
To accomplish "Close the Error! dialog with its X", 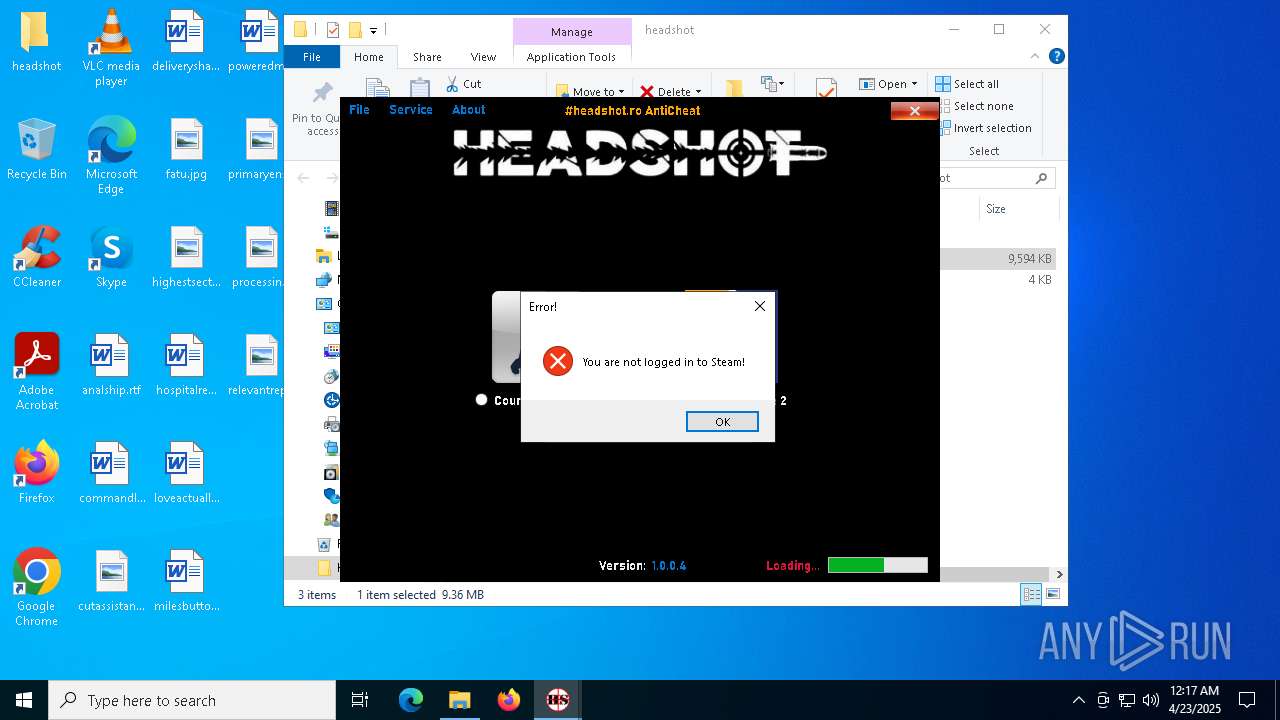I will coord(760,306).
